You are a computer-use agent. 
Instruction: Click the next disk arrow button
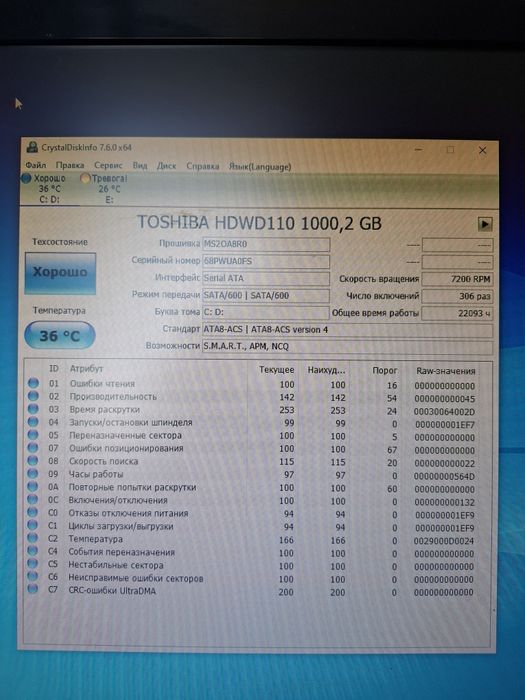point(485,224)
